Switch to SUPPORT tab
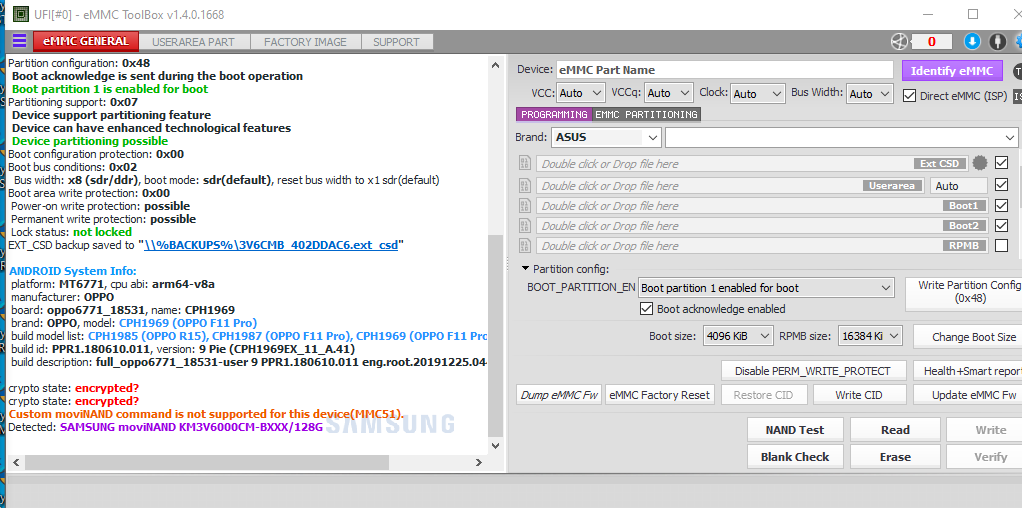This screenshot has height=508, width=1022. coord(396,42)
